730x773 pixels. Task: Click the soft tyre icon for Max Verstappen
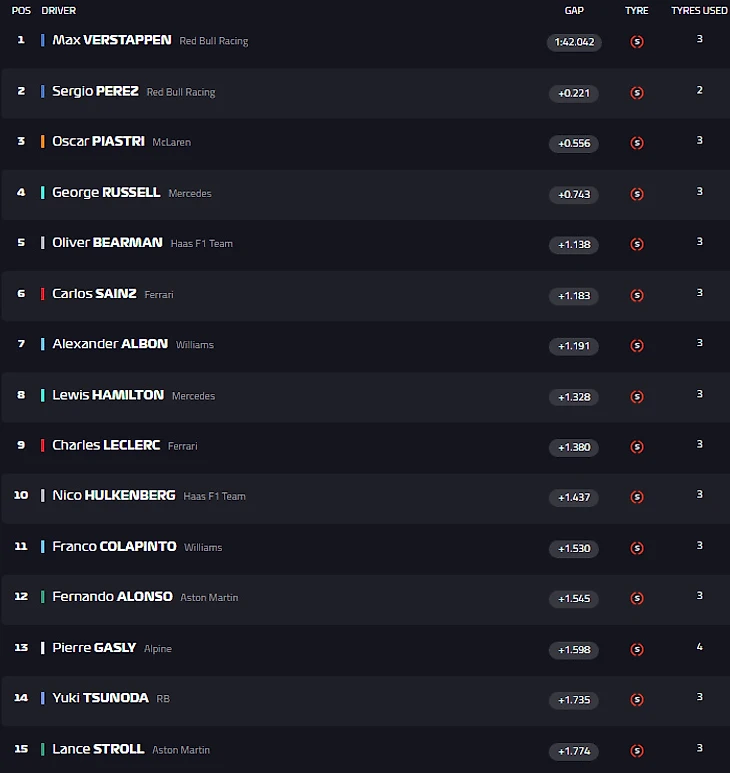[x=637, y=42]
